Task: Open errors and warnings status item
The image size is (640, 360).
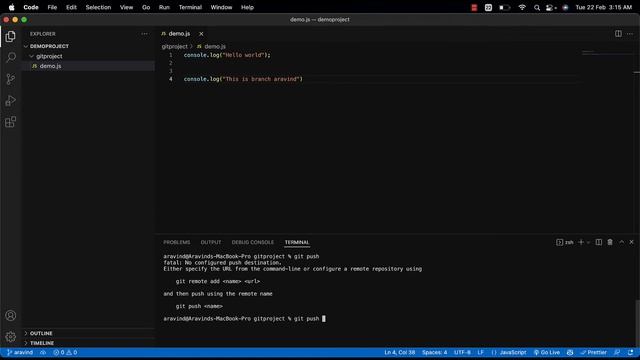Action: coord(65,352)
